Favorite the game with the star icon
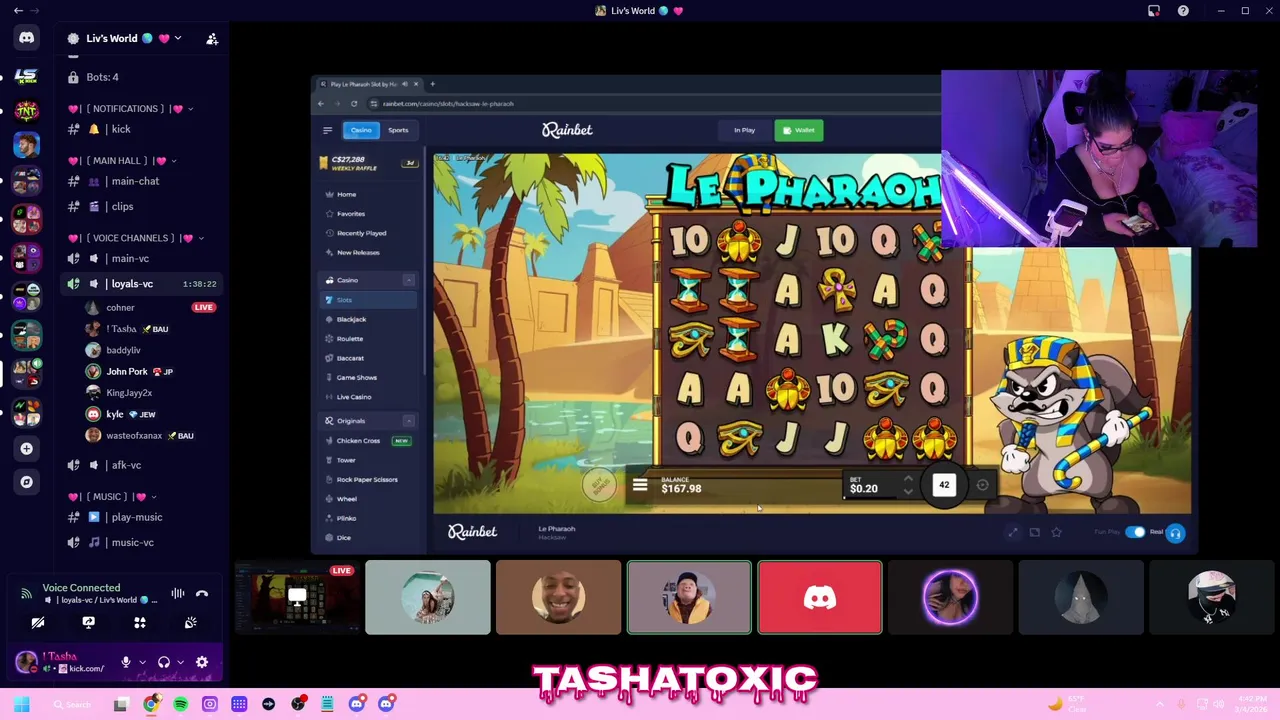This screenshot has height=720, width=1280. pos(1056,532)
